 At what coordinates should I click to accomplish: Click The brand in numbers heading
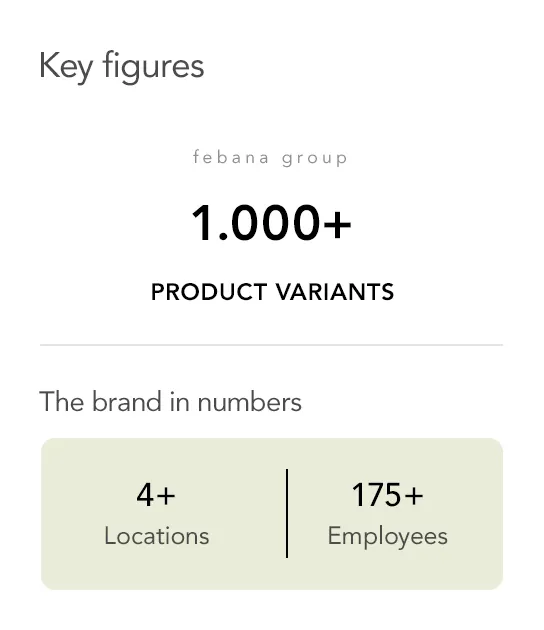coord(170,401)
